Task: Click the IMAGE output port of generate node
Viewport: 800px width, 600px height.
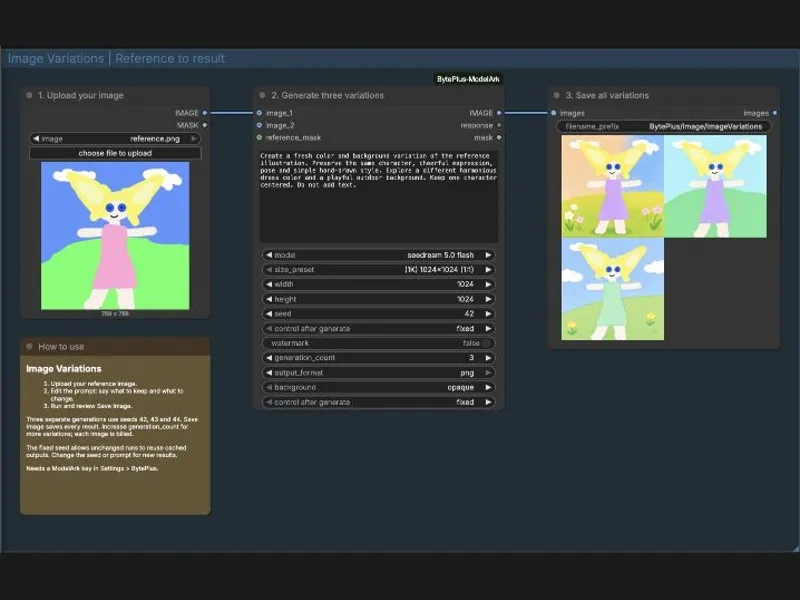Action: [x=499, y=113]
